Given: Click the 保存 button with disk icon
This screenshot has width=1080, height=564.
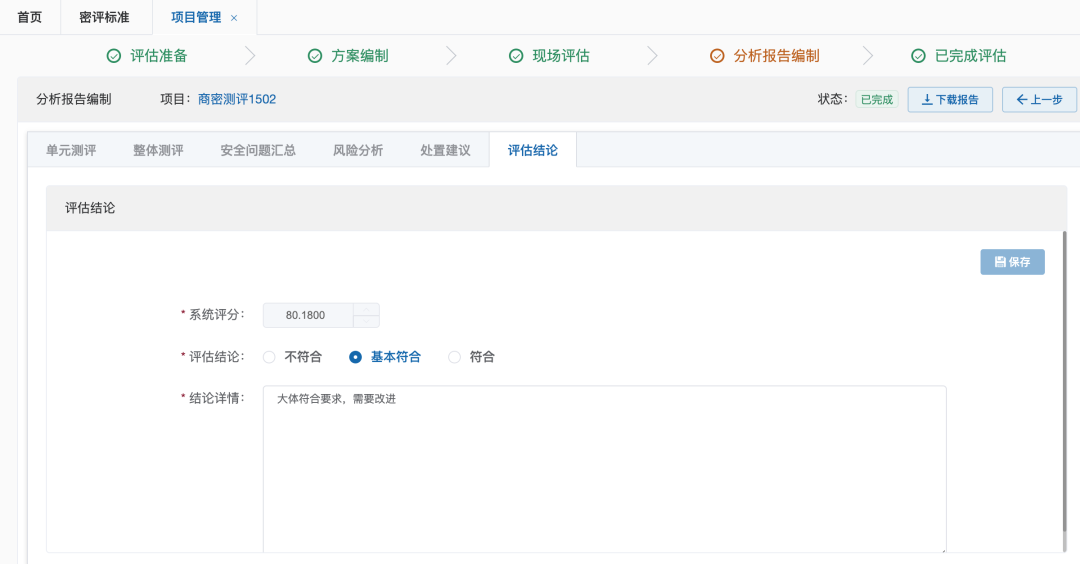Looking at the screenshot, I should [x=1012, y=262].
